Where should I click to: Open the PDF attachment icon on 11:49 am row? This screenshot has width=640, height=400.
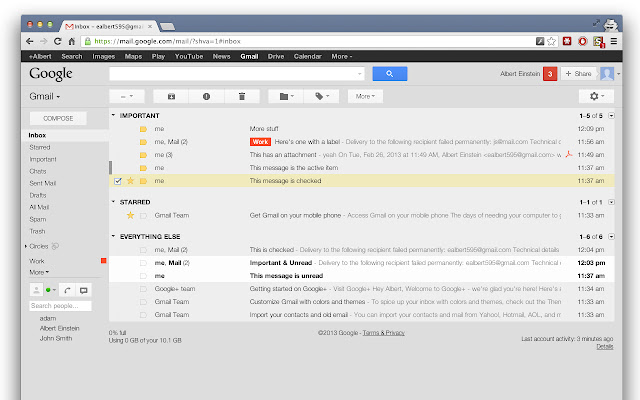[x=569, y=155]
